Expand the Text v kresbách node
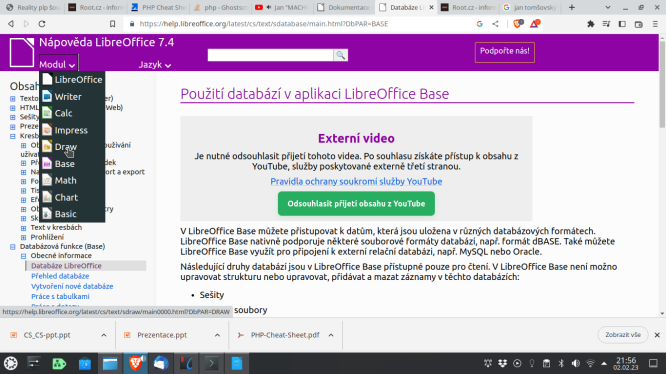Screen dimensions: 666x374 23,228
